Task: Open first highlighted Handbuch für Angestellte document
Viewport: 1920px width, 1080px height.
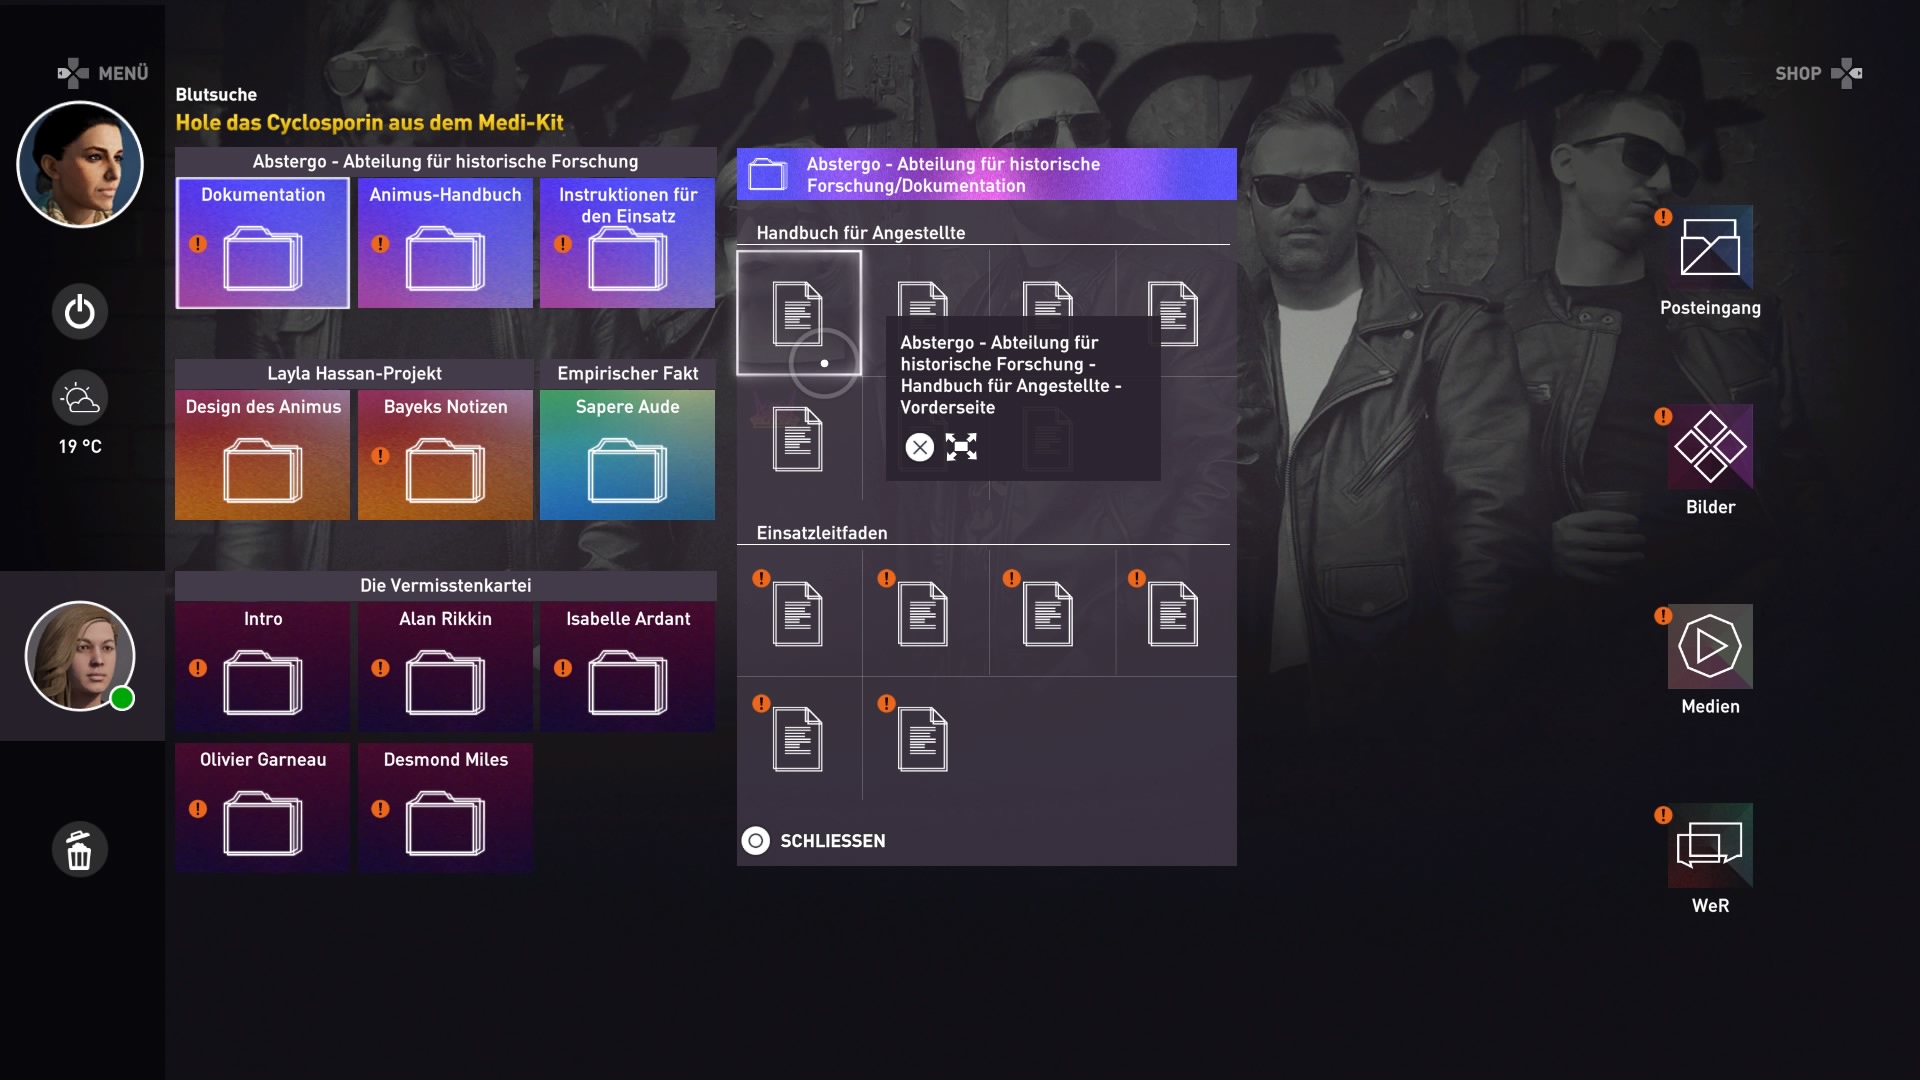Action: 799,313
